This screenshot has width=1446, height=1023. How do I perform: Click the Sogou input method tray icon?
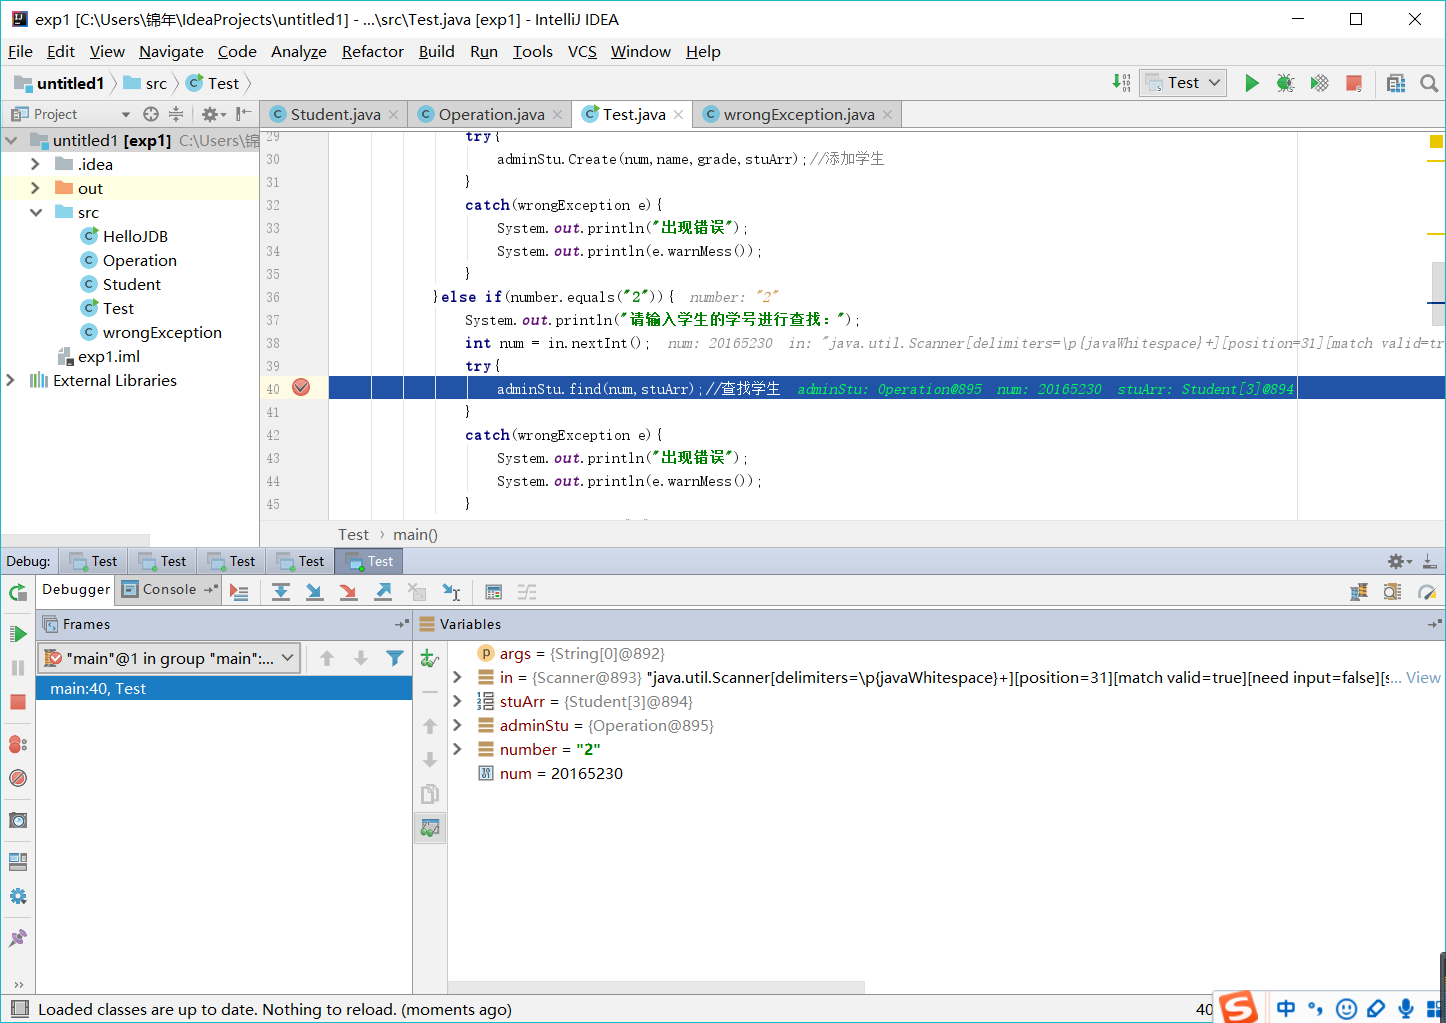[x=1238, y=1007]
